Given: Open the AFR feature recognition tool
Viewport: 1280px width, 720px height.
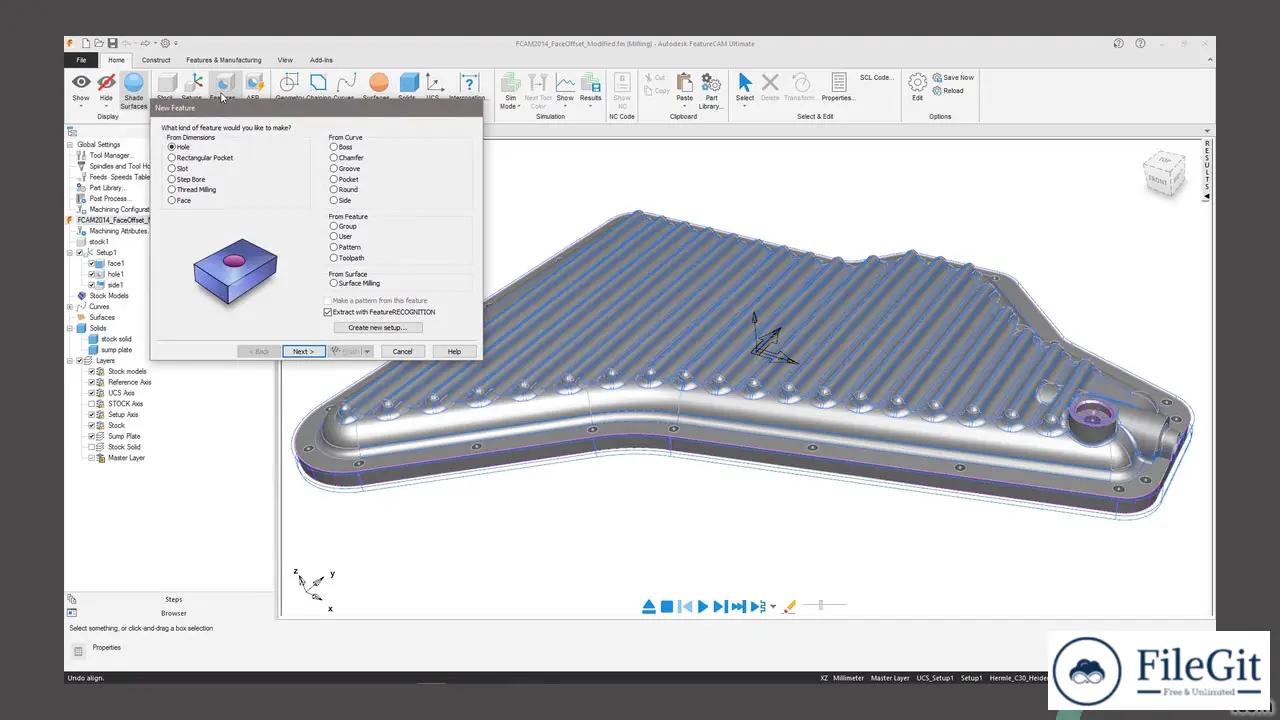Looking at the screenshot, I should pyautogui.click(x=253, y=83).
